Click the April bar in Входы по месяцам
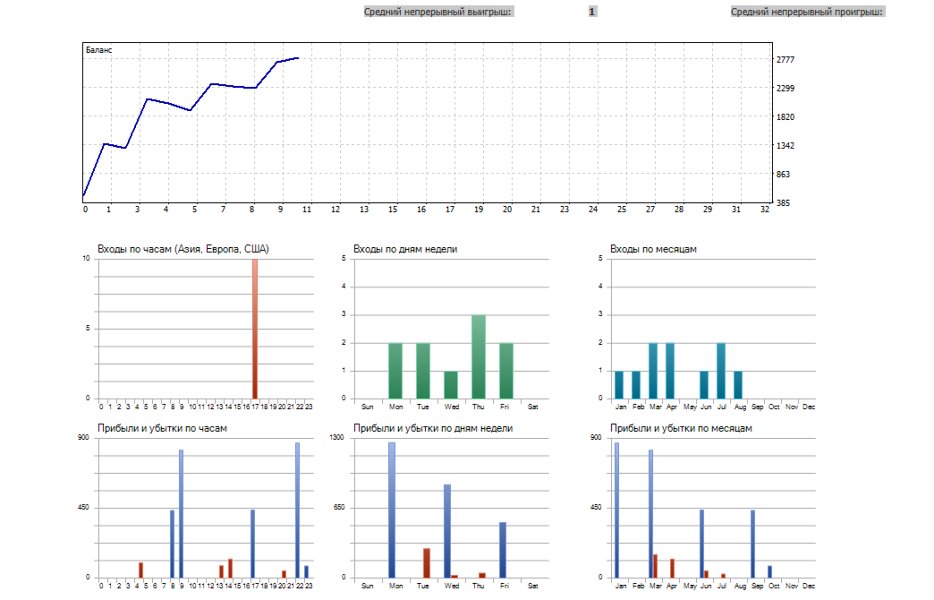Screen dimensions: 934x600 (670, 371)
